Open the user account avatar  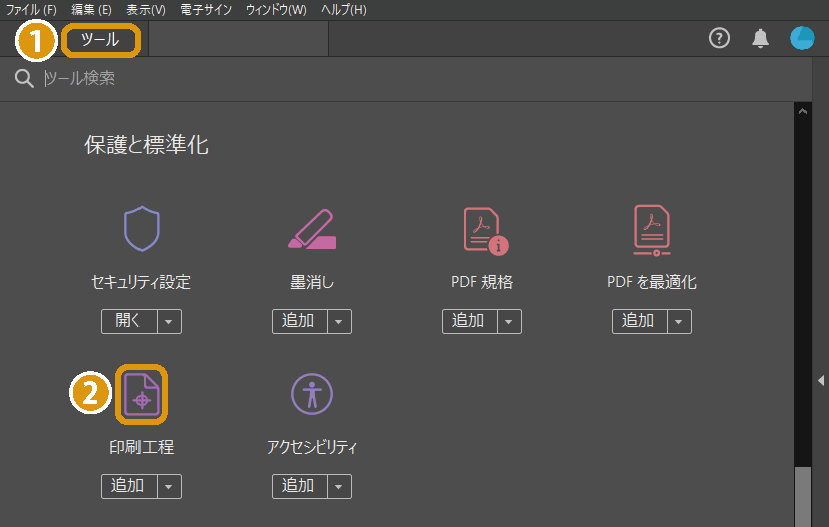[x=802, y=38]
